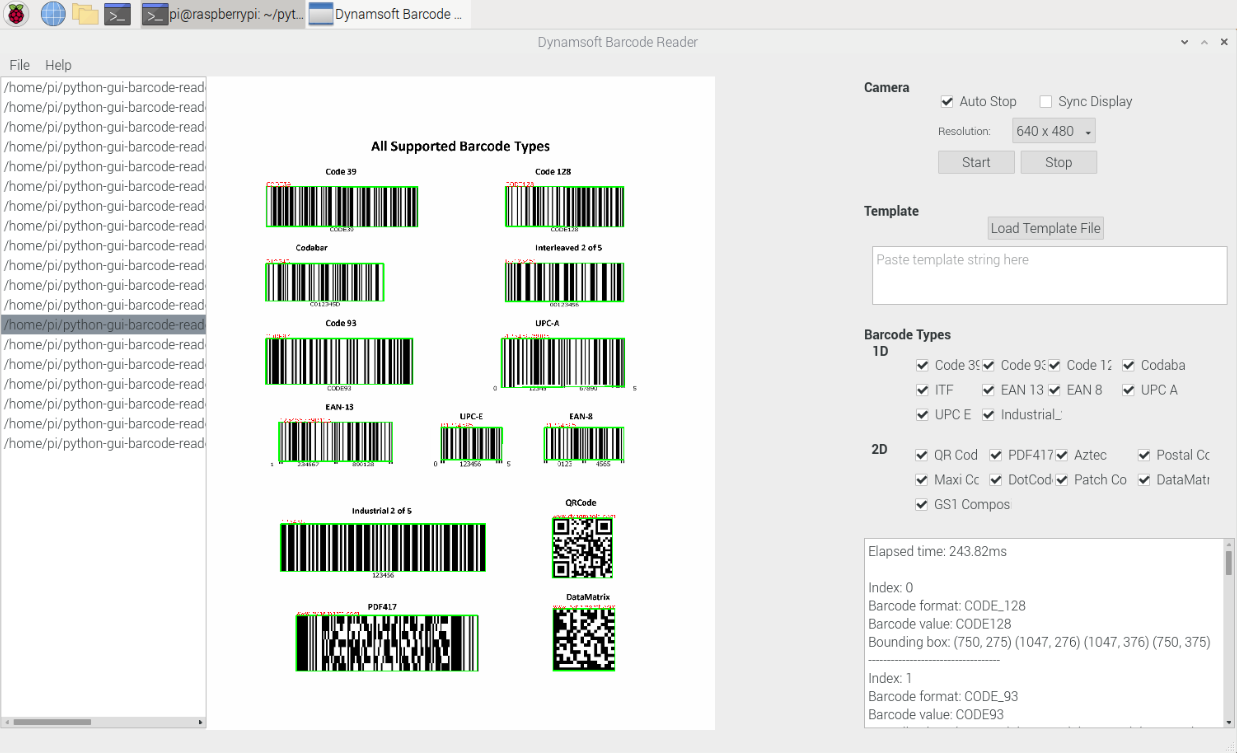Click the Dynamsoft Barcode taskbar entry

coord(386,14)
